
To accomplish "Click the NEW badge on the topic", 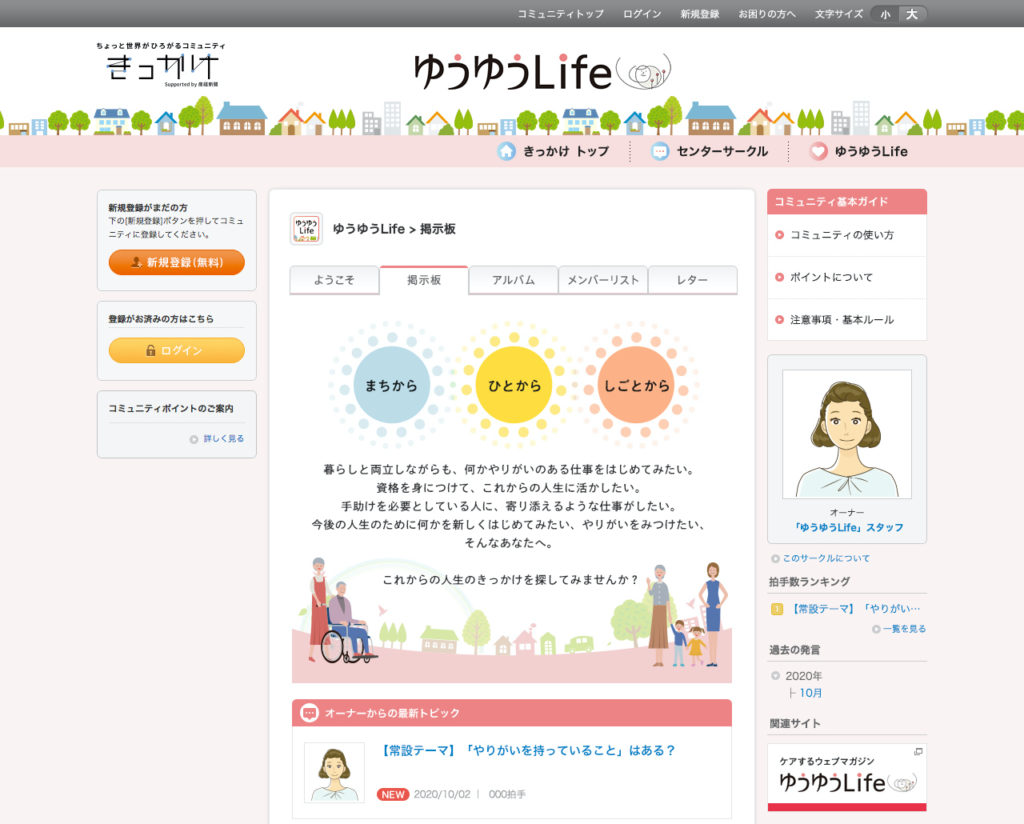I will pyautogui.click(x=393, y=794).
